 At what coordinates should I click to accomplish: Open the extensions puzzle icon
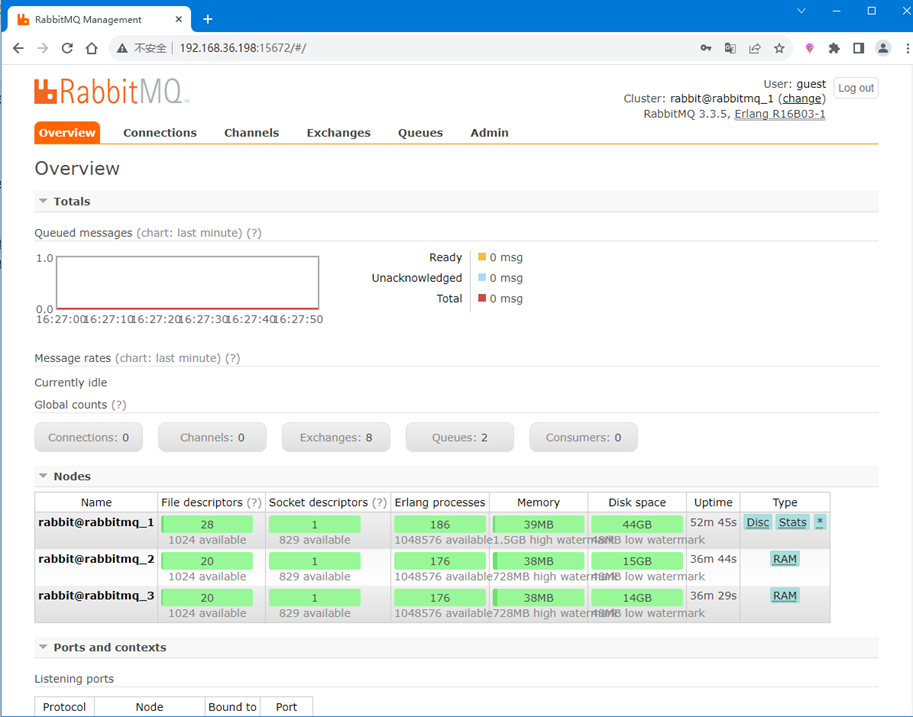[834, 48]
